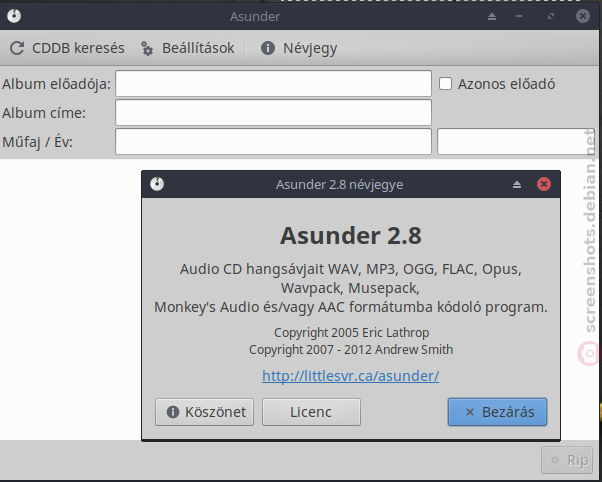Click the Asunder disc icon in main titlebar
This screenshot has width=602, height=482.
14,16
